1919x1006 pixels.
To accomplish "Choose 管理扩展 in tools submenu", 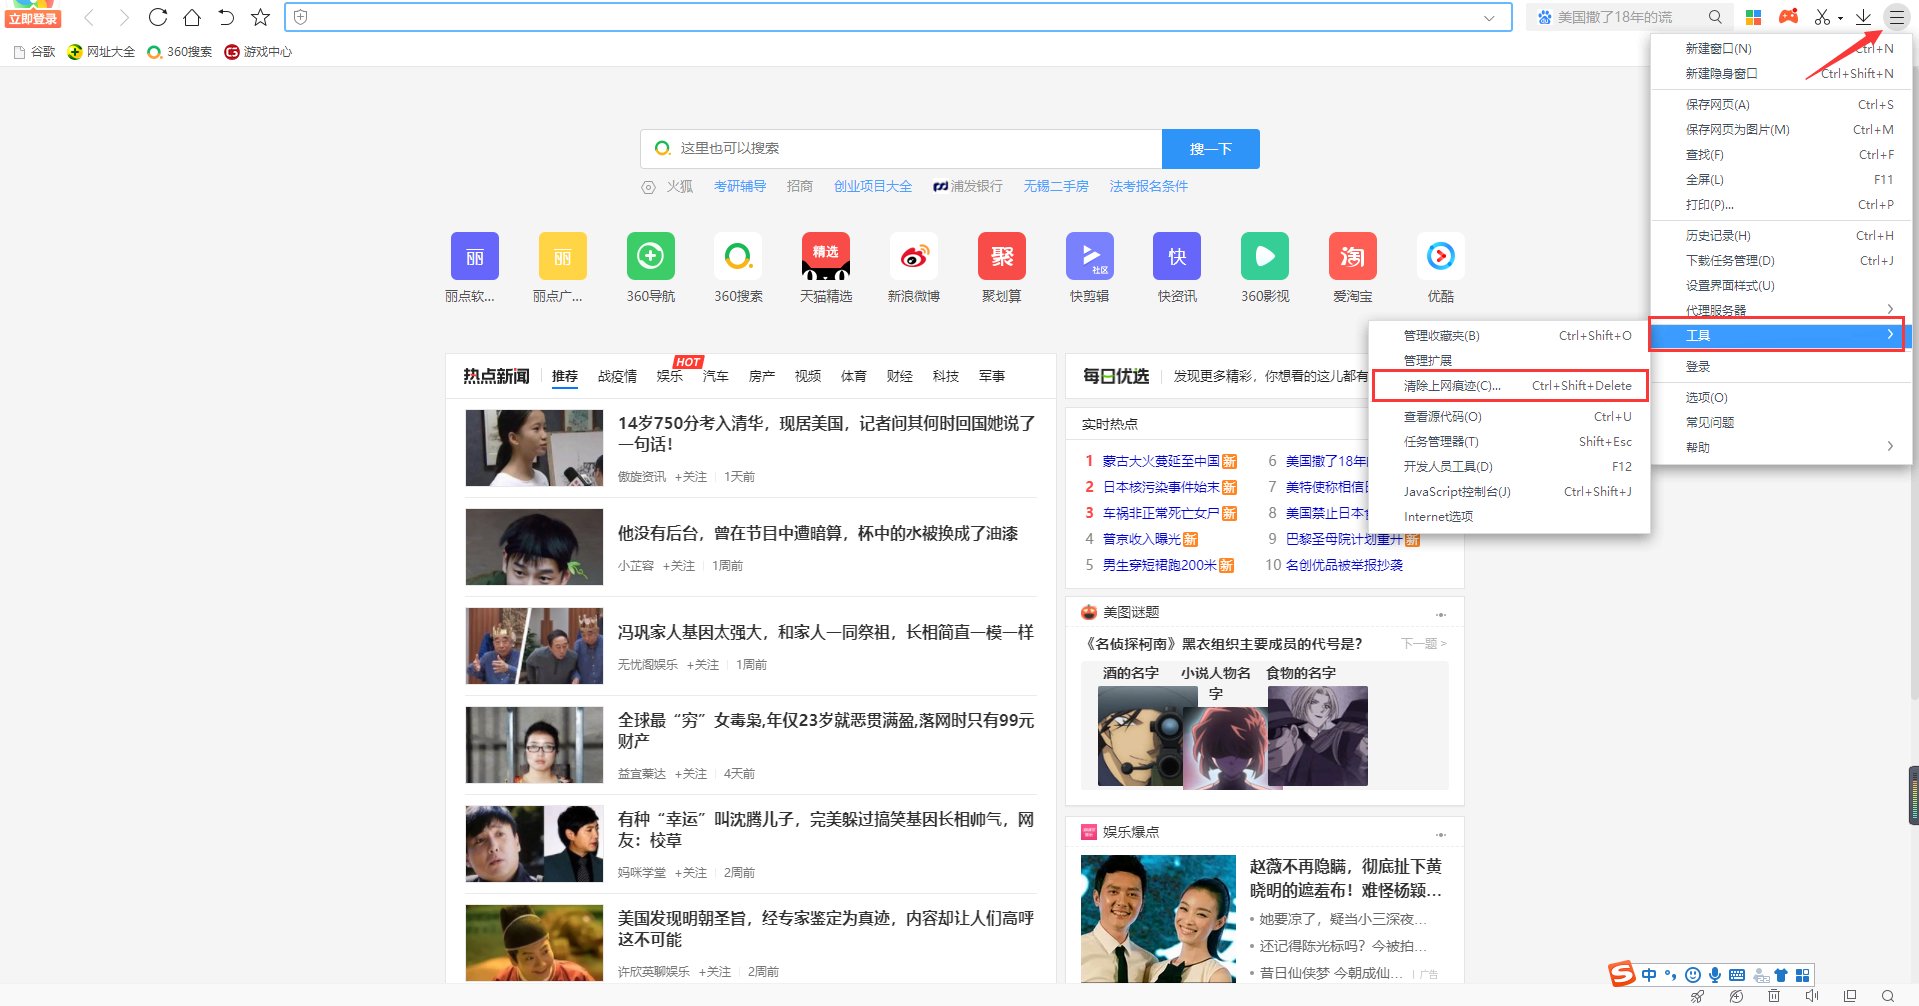I will click(x=1509, y=360).
